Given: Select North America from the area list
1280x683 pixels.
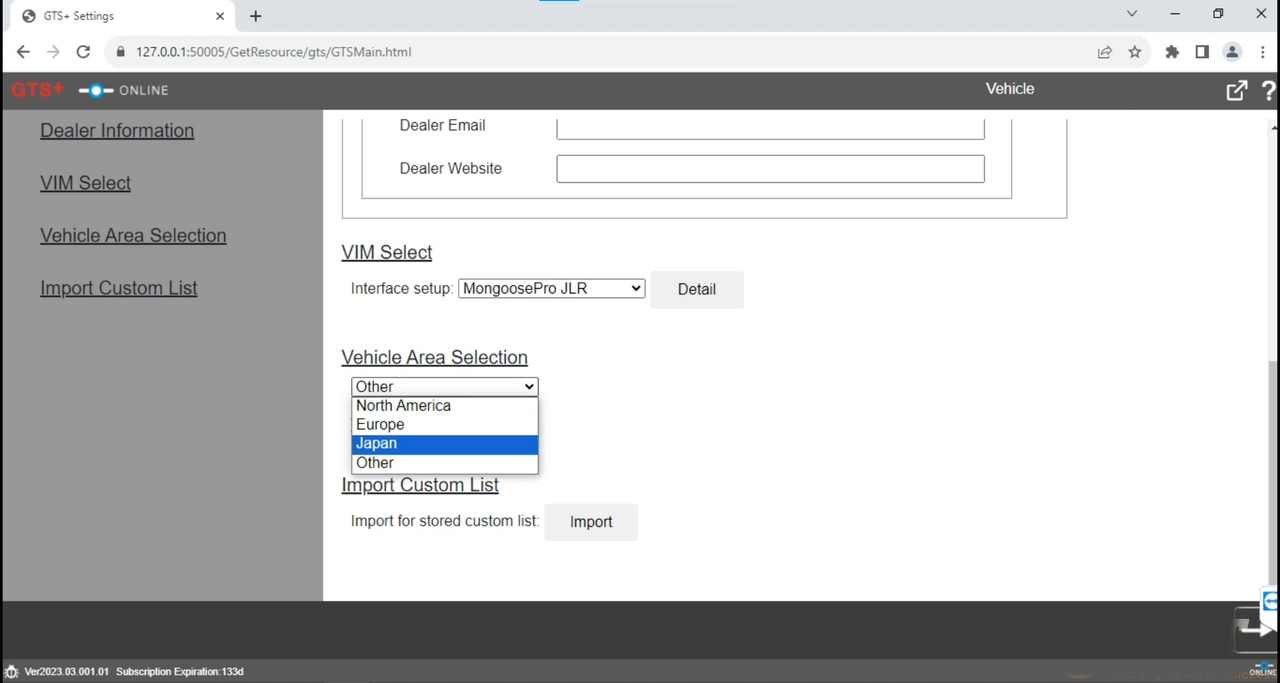Looking at the screenshot, I should pyautogui.click(x=445, y=406).
